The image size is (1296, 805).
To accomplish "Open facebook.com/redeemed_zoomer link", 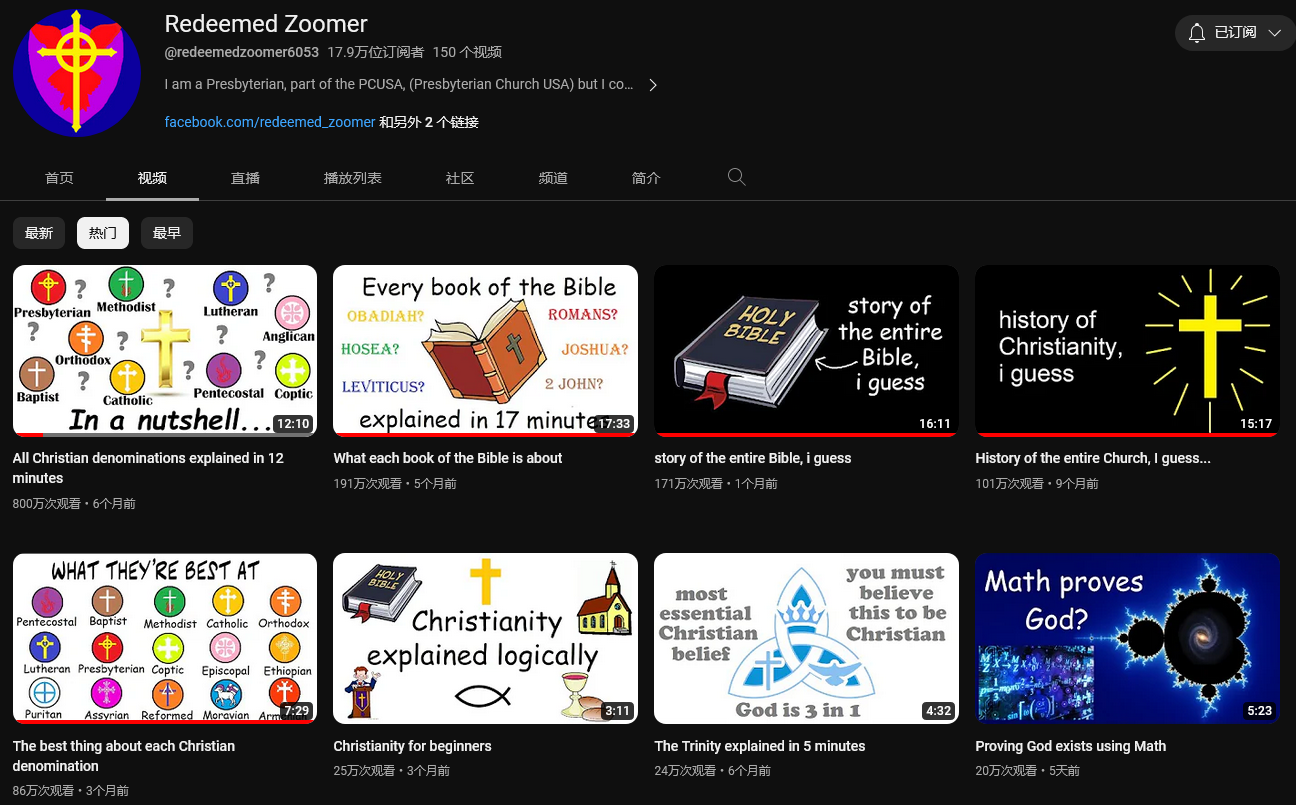I will pos(270,122).
